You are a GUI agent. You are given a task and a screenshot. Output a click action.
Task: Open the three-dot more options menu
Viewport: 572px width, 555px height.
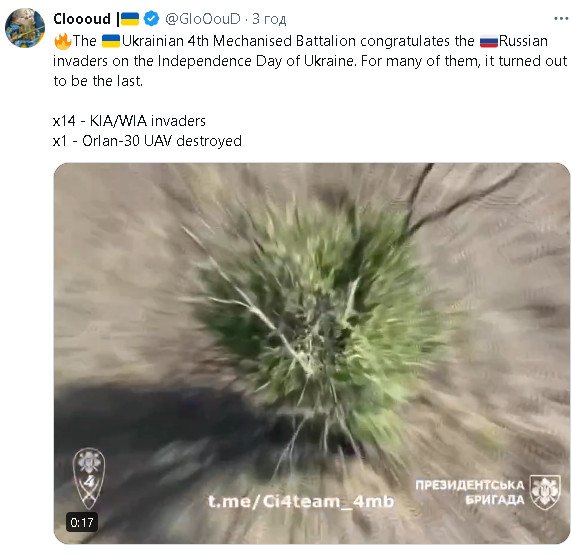click(x=561, y=19)
